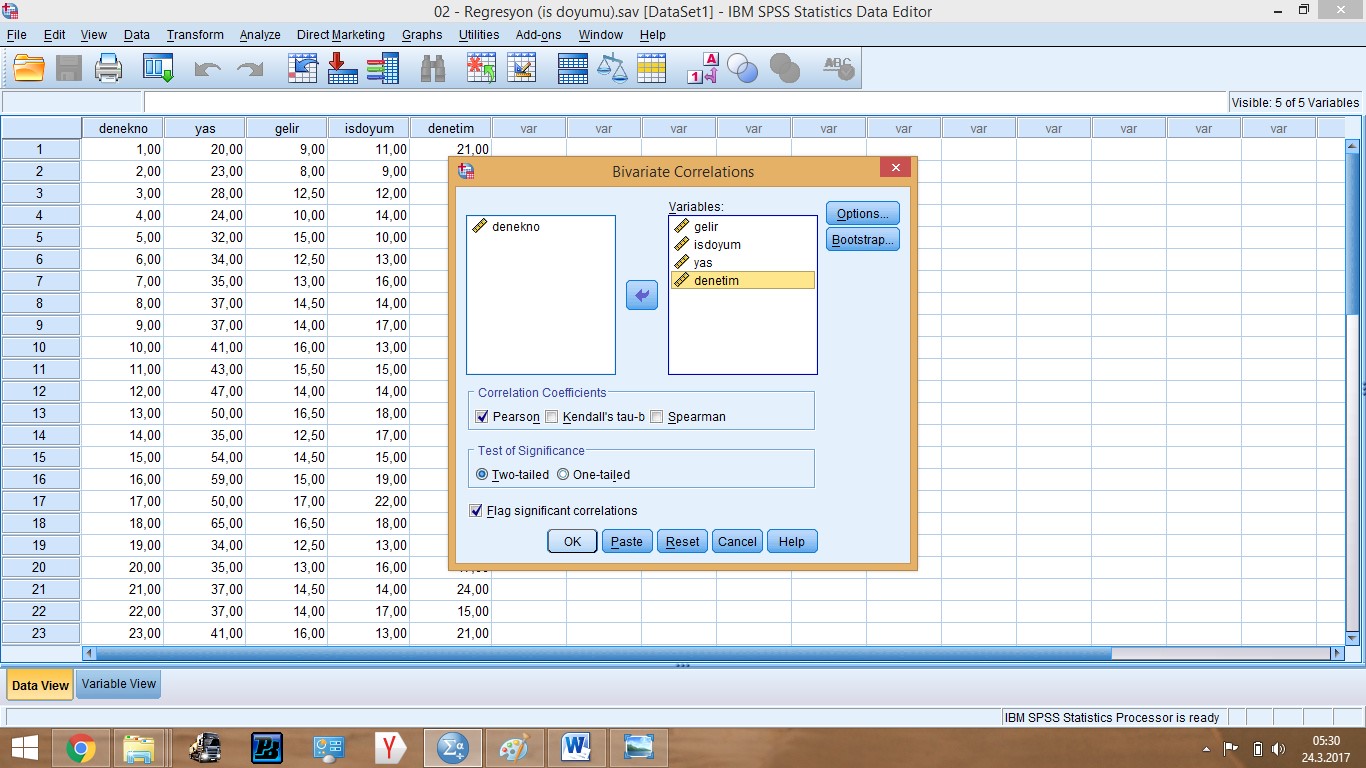
Task: Open the Direct Marketing menu
Action: point(340,34)
